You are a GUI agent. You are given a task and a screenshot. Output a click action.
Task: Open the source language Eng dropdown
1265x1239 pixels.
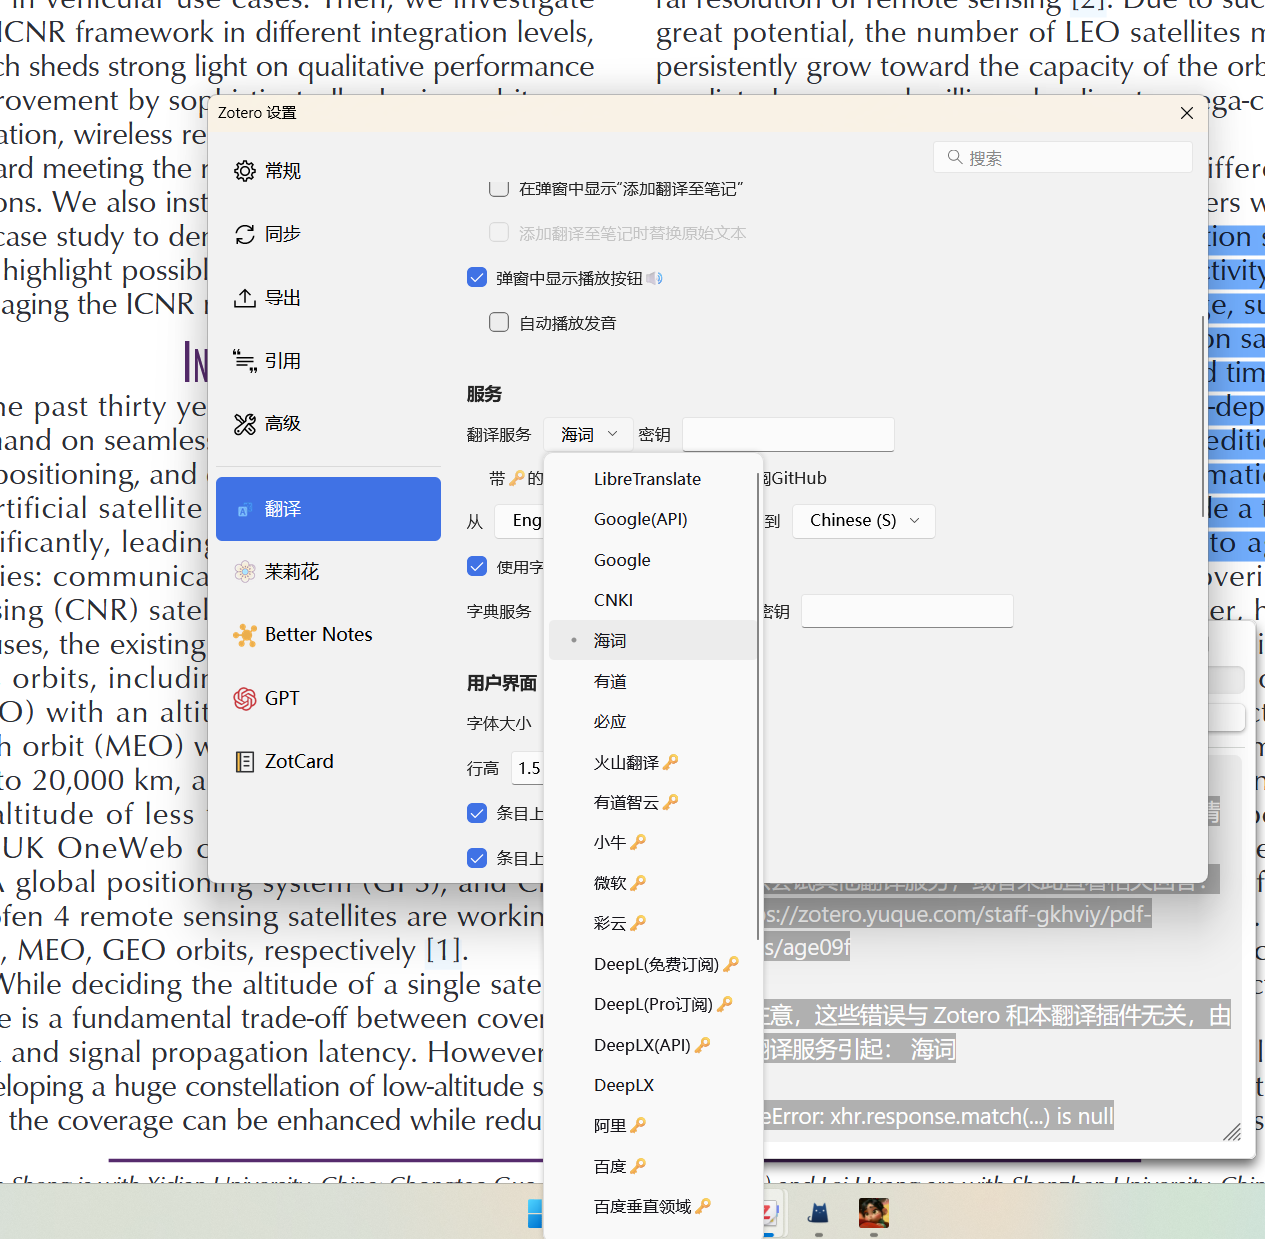519,521
